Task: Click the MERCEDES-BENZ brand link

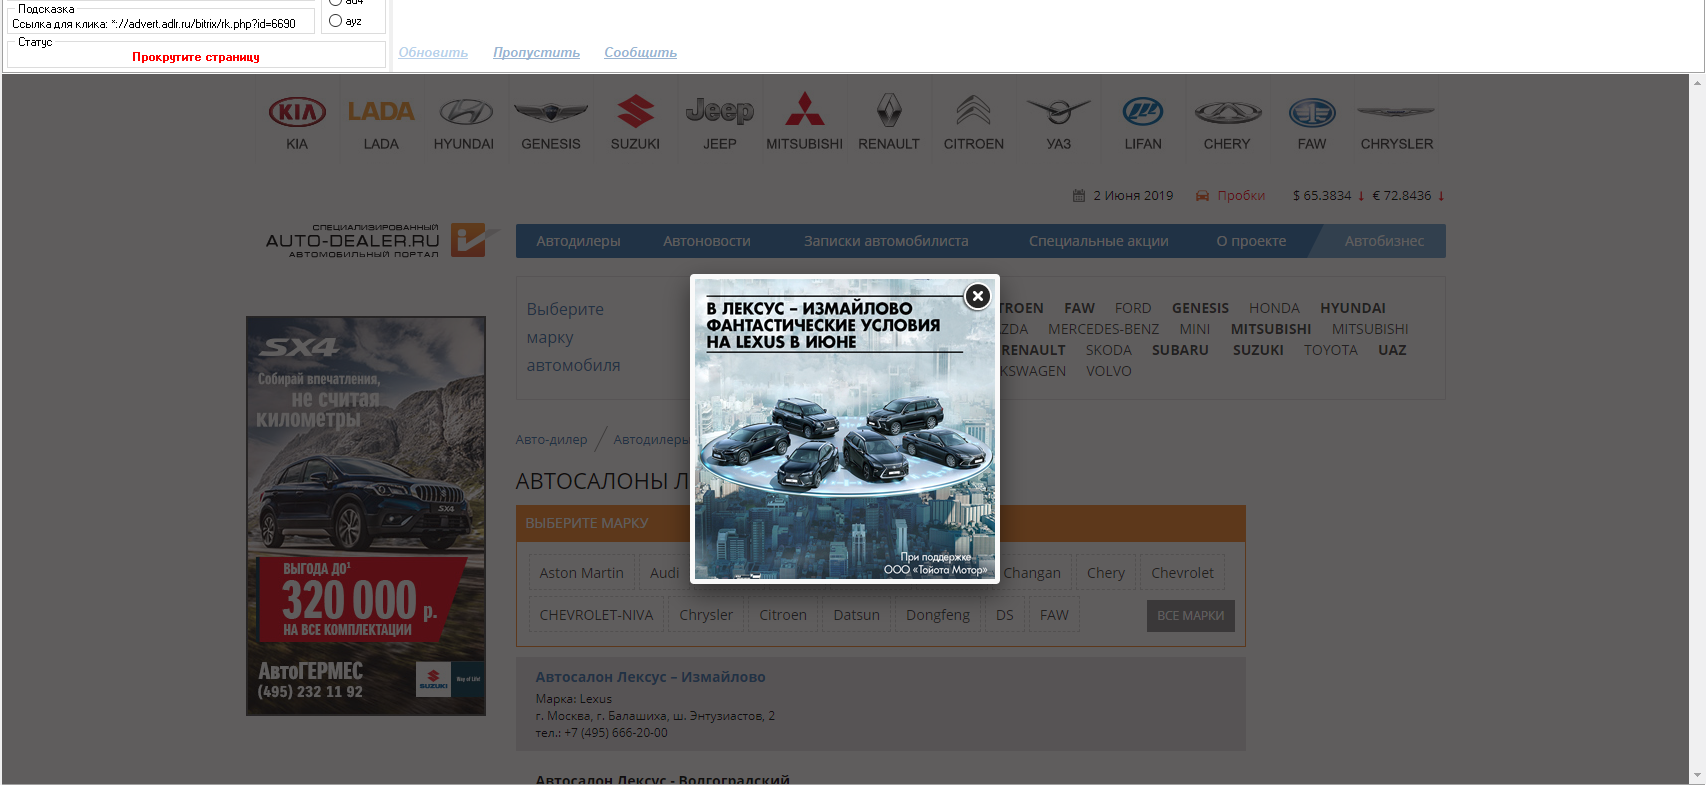Action: tap(1103, 329)
